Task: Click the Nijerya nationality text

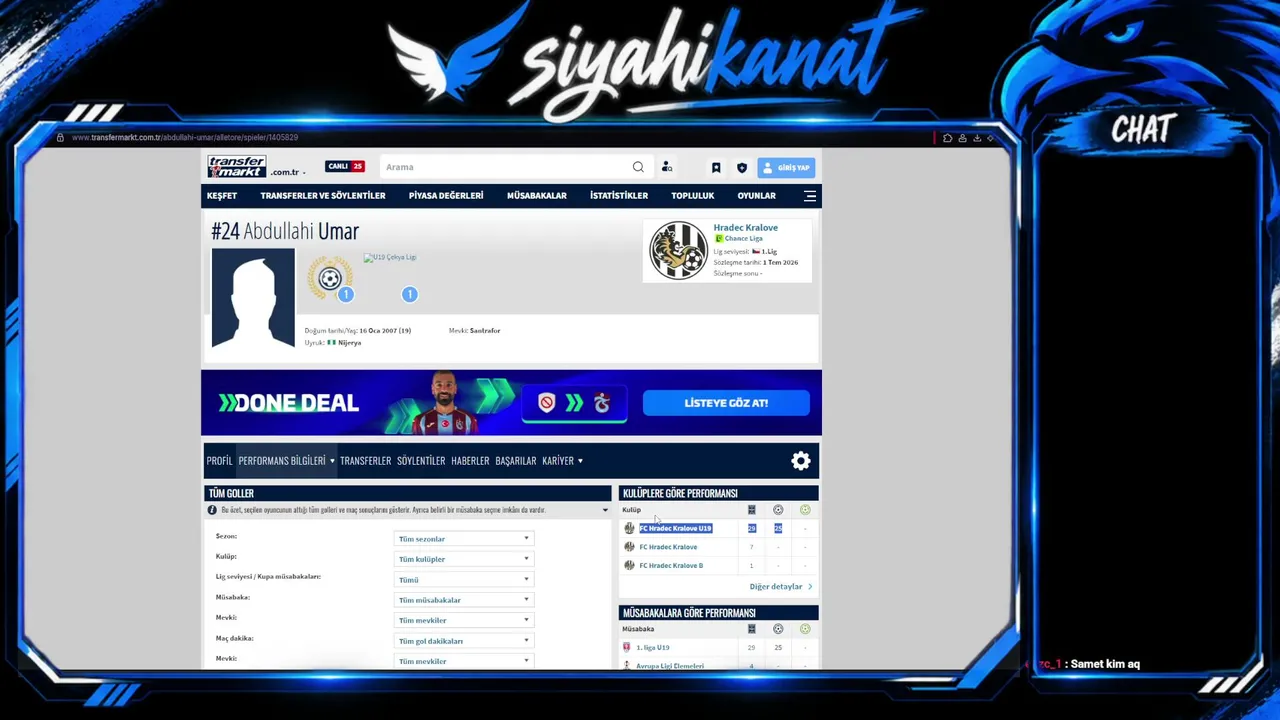Action: point(349,343)
